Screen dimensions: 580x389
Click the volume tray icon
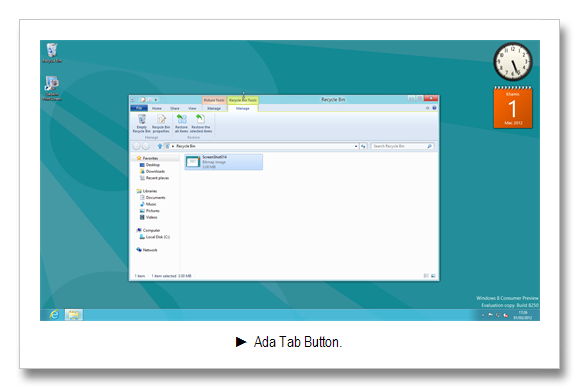pos(506,315)
